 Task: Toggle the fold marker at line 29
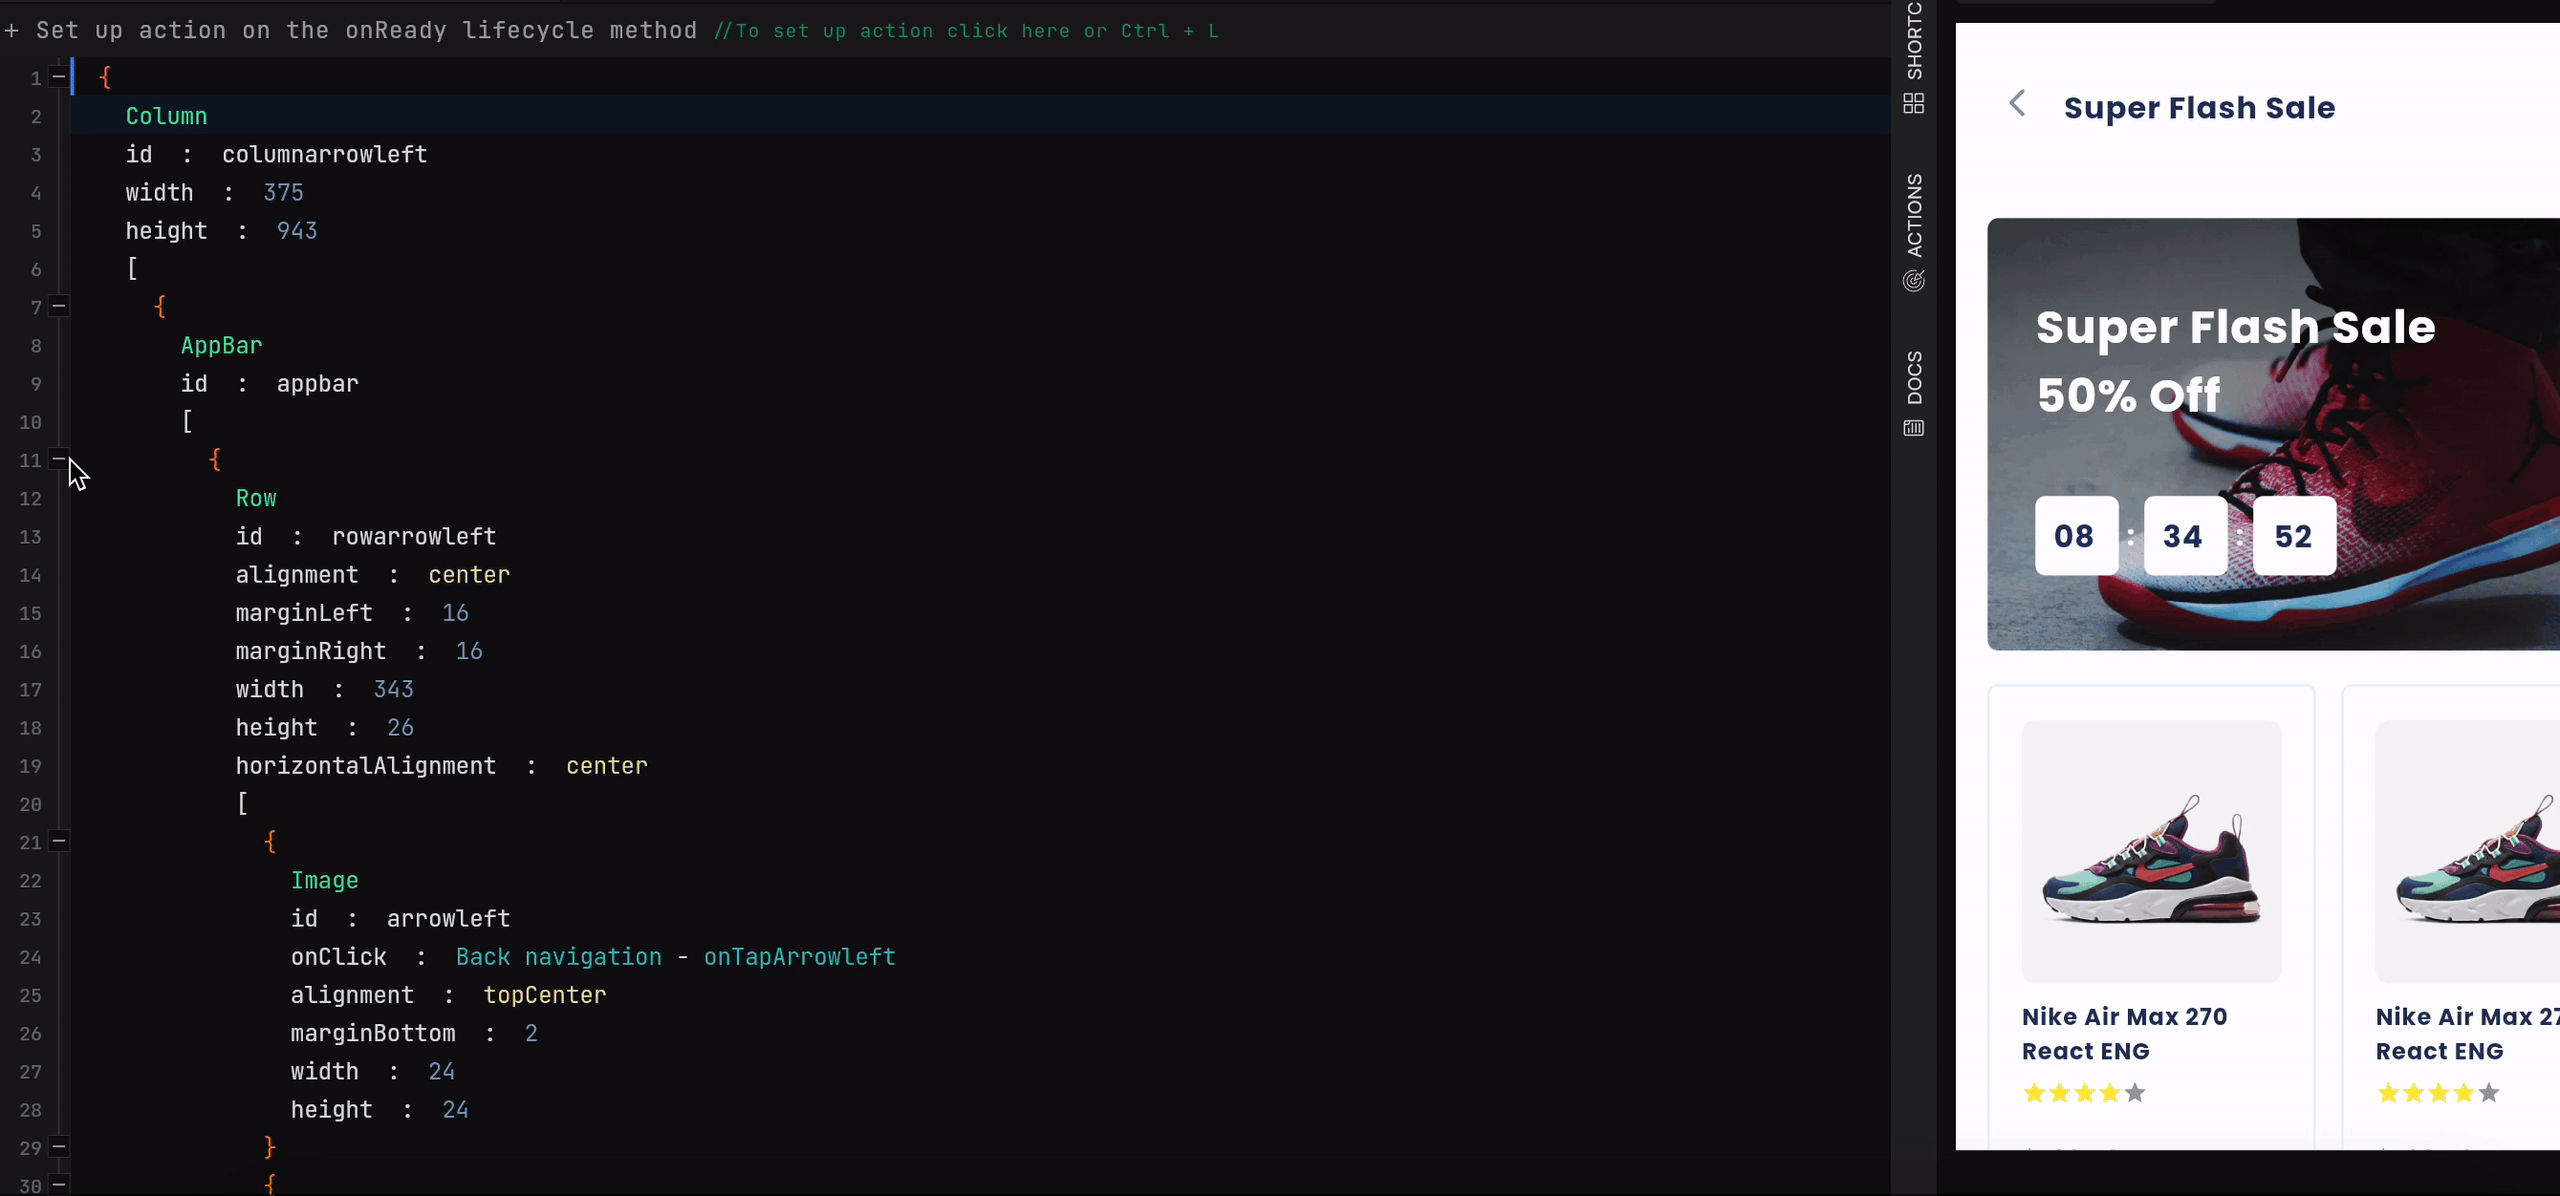pyautogui.click(x=59, y=1147)
